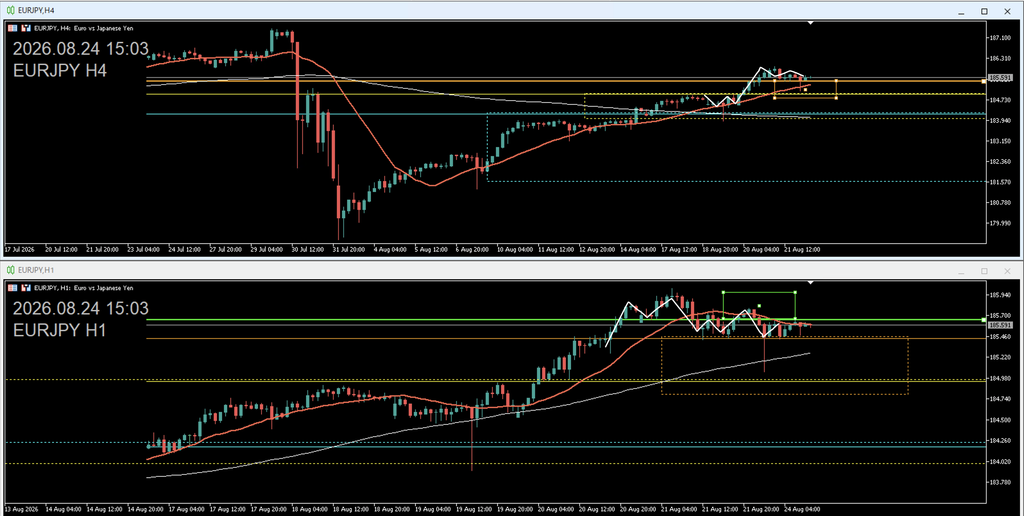The image size is (1024, 516).
Task: Click the EURJPY,H4 window title chart icon
Action: (x=11, y=11)
